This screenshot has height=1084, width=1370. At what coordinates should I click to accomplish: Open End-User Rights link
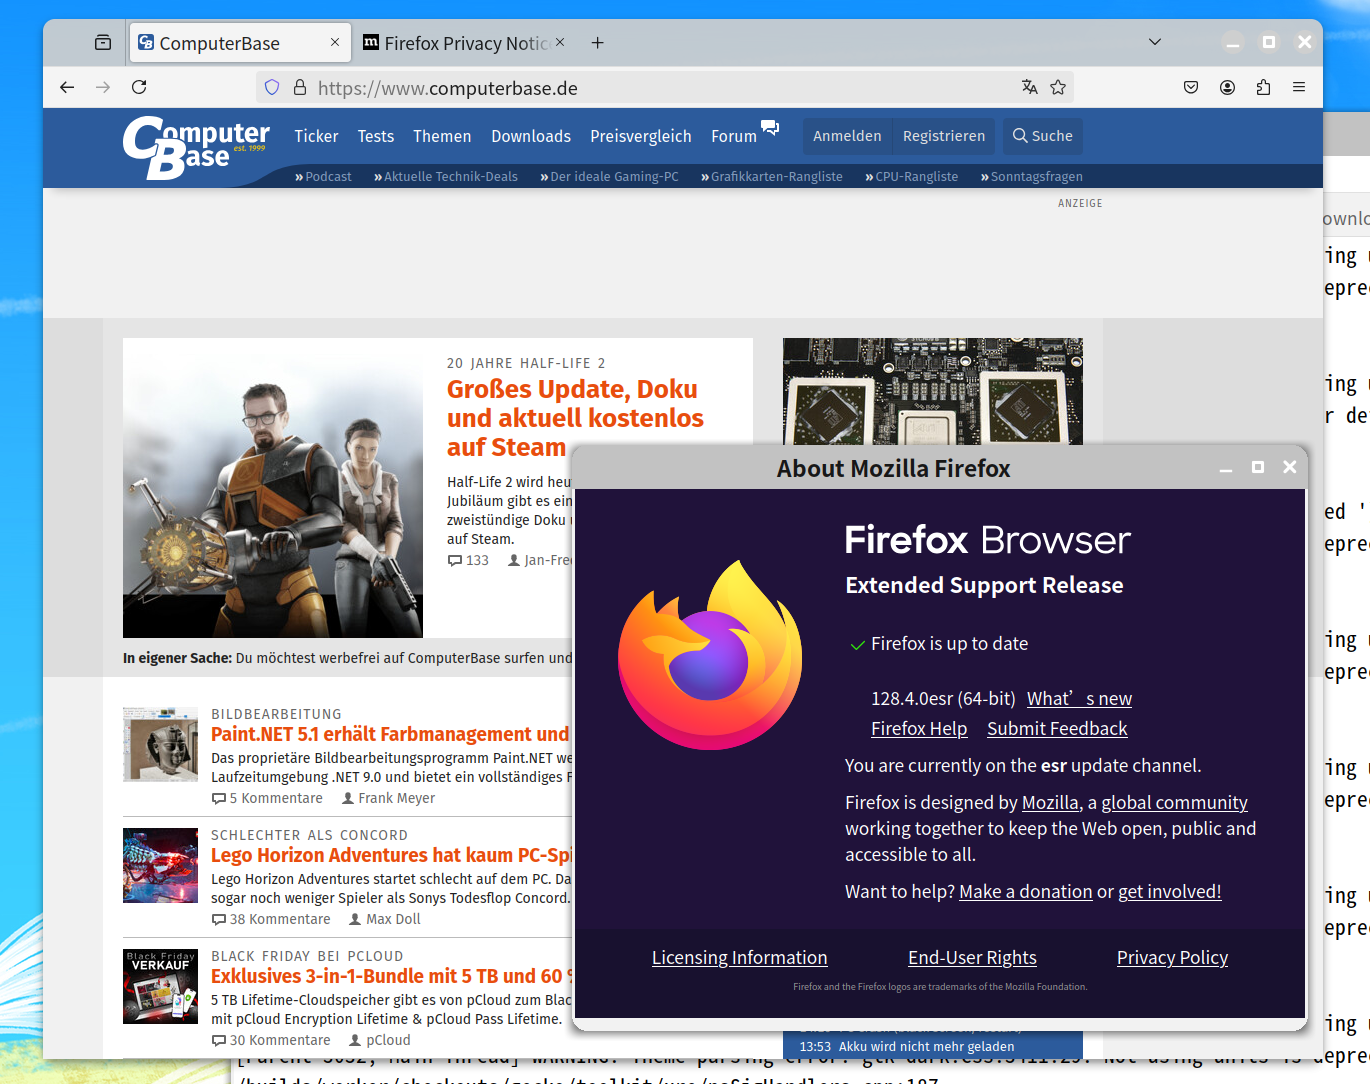972,957
